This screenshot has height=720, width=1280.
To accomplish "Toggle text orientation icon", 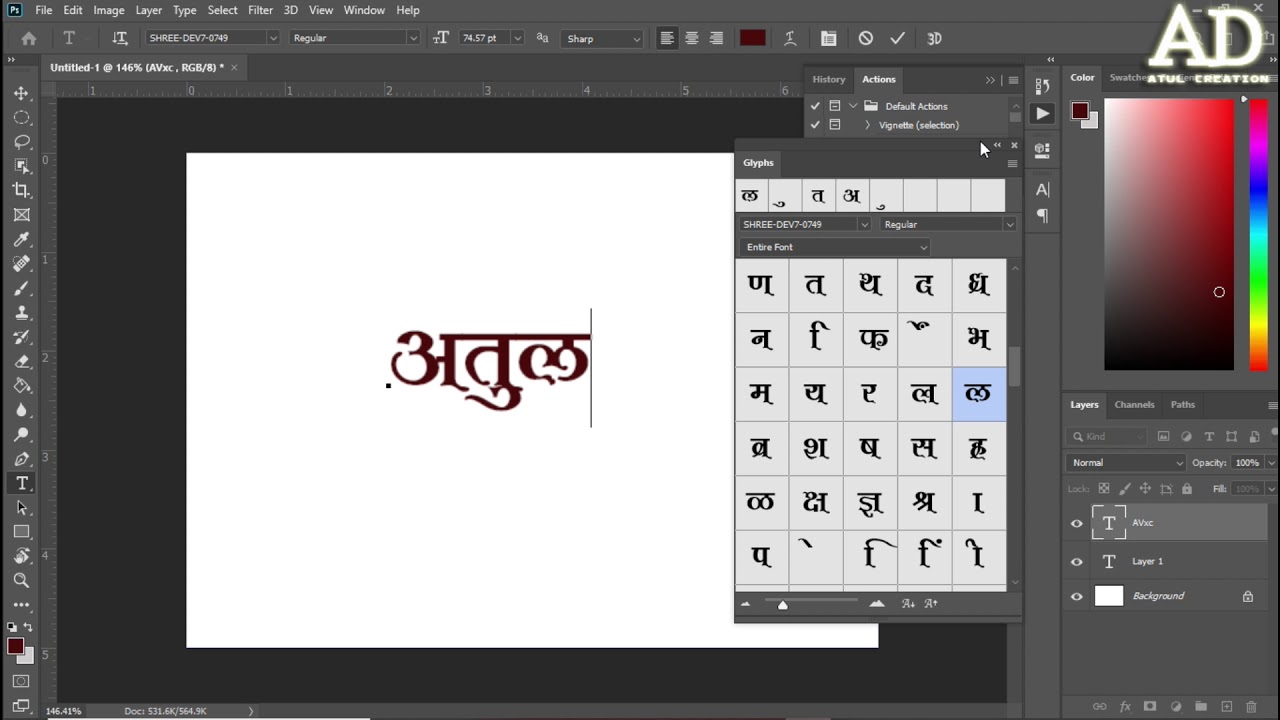I will click(120, 38).
